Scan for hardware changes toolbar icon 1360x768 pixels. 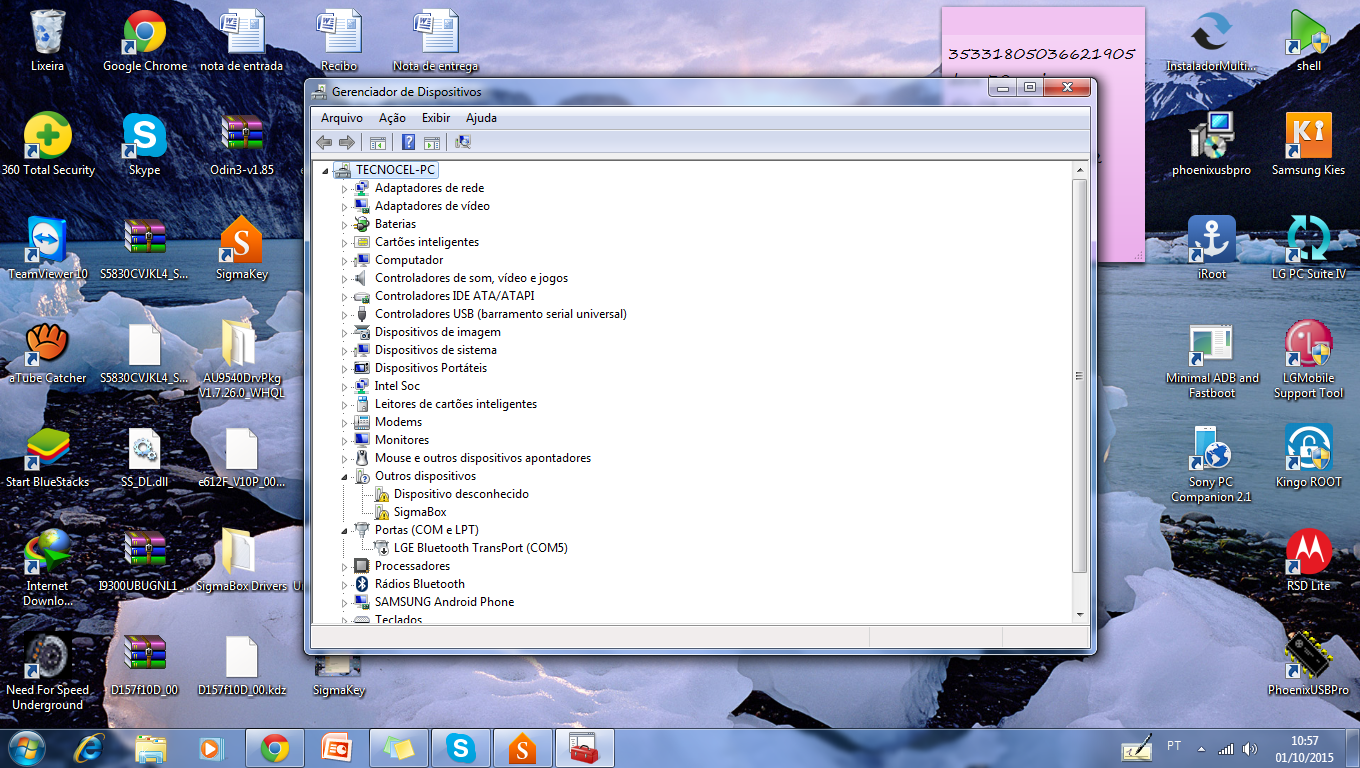click(x=463, y=142)
